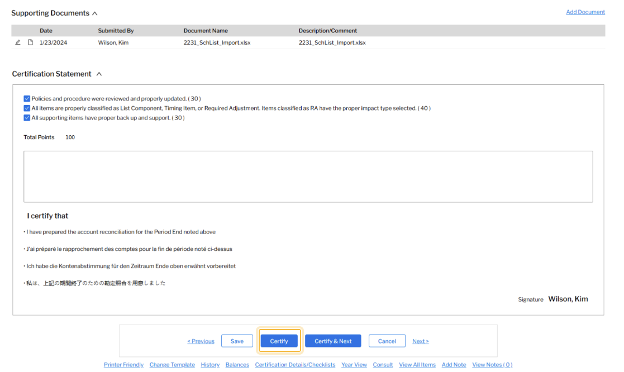Collapse the Certification Statement section chevron
Screen dimensions: 624x372
tap(99, 74)
